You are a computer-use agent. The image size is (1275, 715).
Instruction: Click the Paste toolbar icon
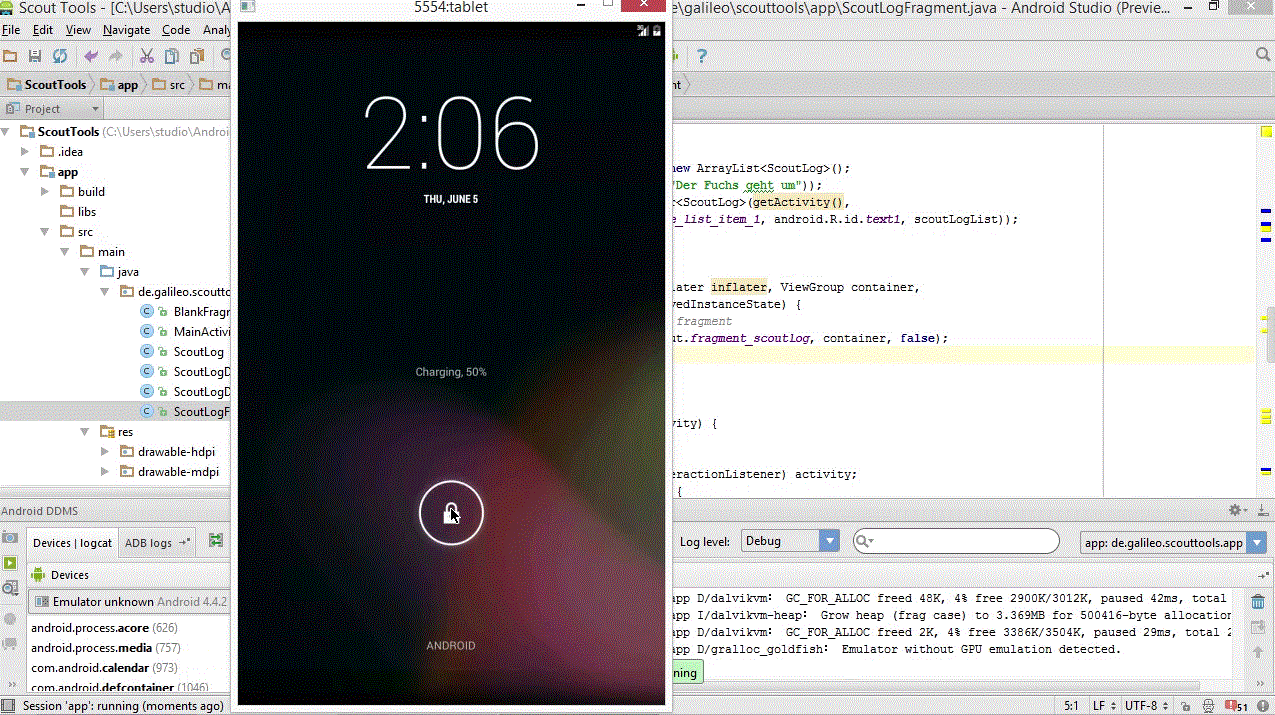pyautogui.click(x=197, y=56)
